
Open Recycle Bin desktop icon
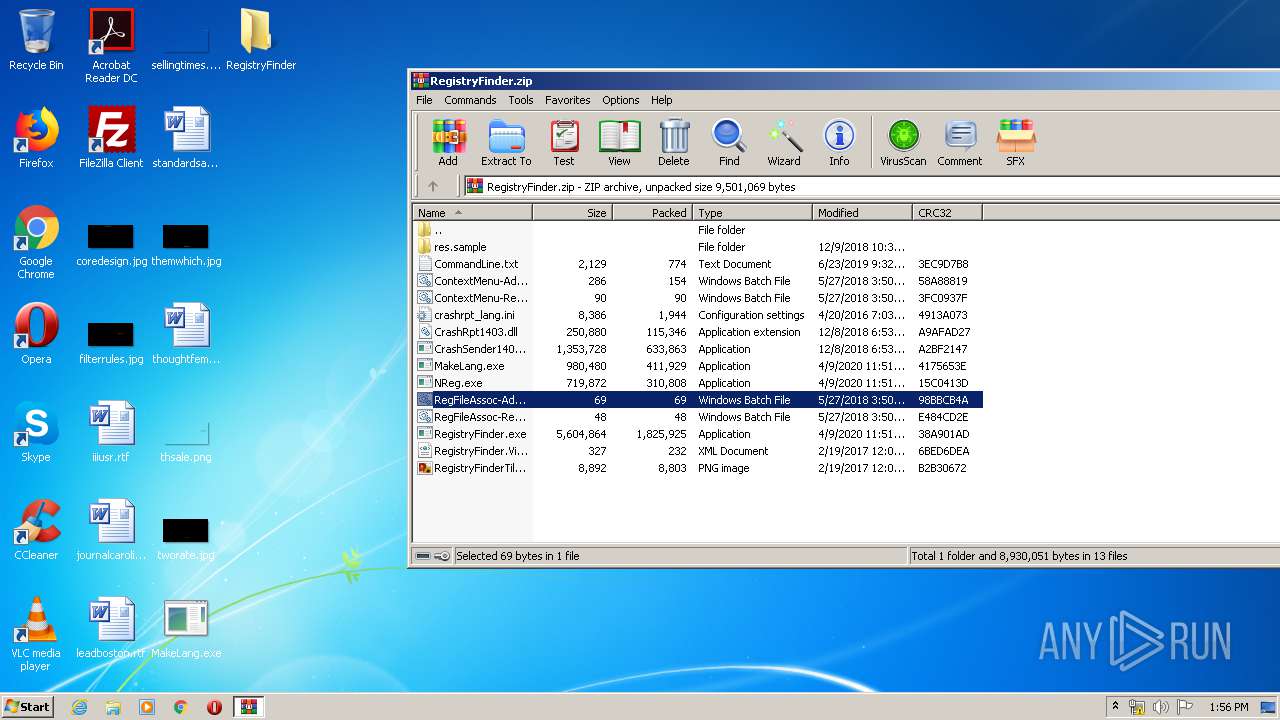(36, 40)
